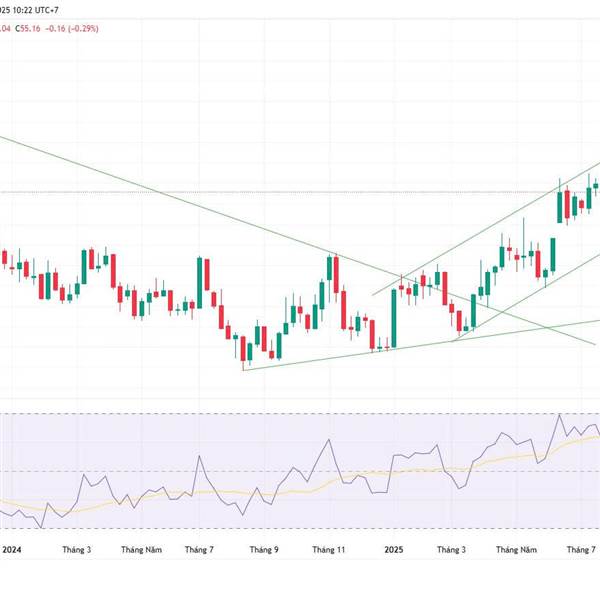The image size is (600, 600).
Task: Select the Tháng 7 label preceding Tháng 9
Action: click(x=199, y=550)
